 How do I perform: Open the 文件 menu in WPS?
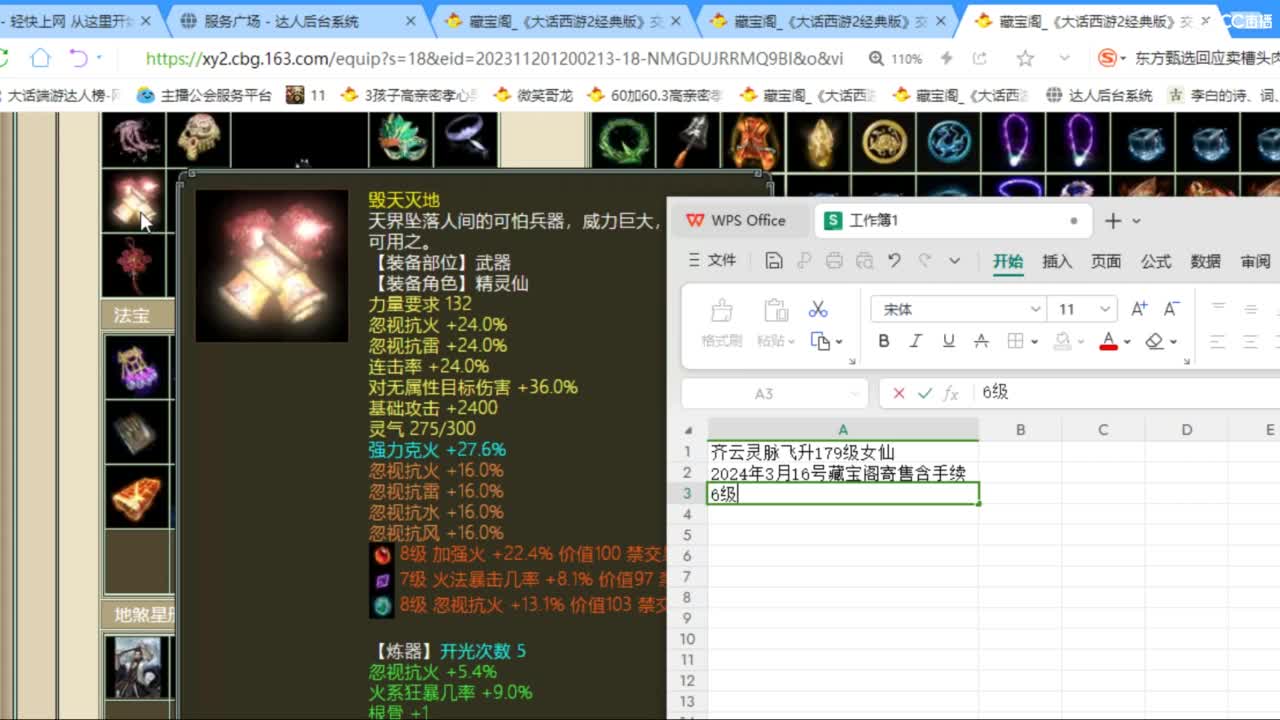pyautogui.click(x=713, y=261)
